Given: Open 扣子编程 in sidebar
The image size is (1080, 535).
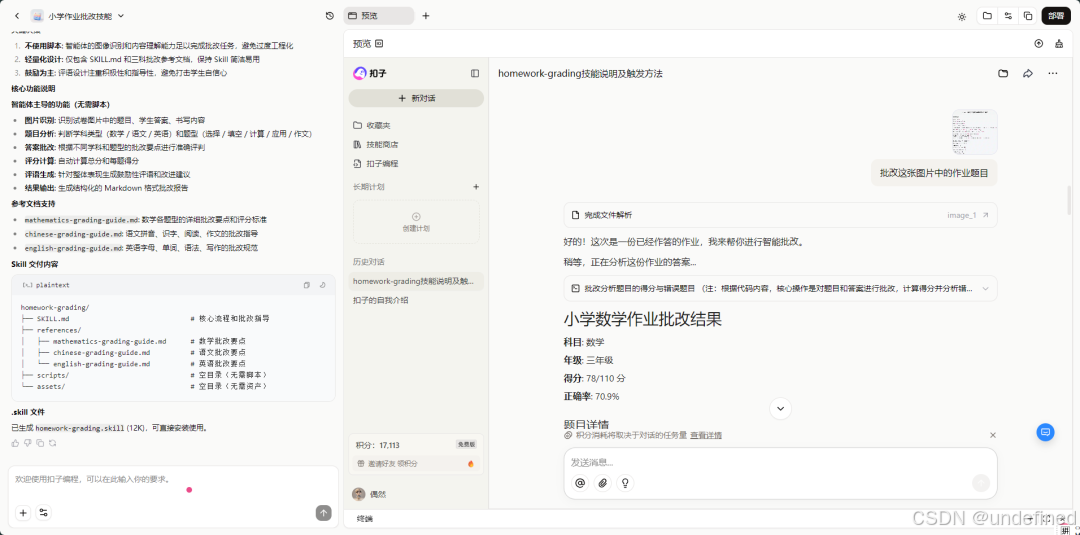Looking at the screenshot, I should click(x=375, y=164).
